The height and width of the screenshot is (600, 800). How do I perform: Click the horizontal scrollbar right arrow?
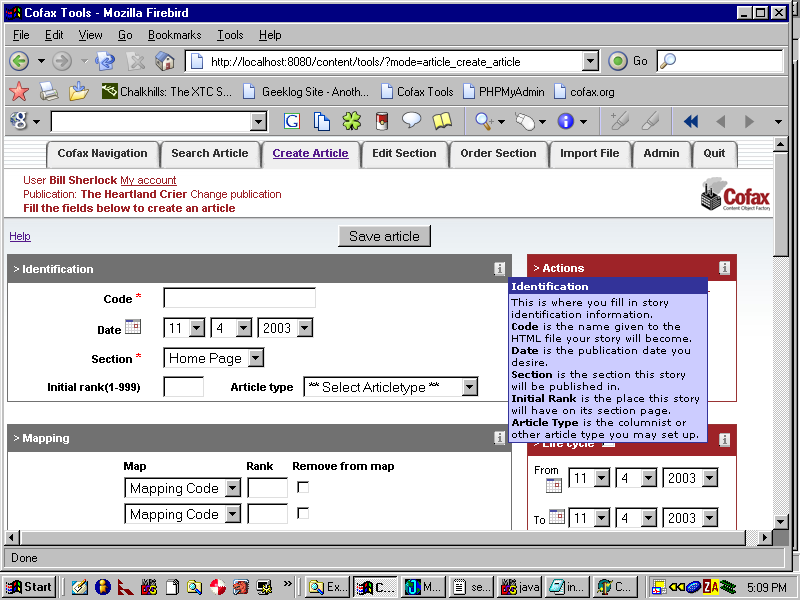coord(764,537)
